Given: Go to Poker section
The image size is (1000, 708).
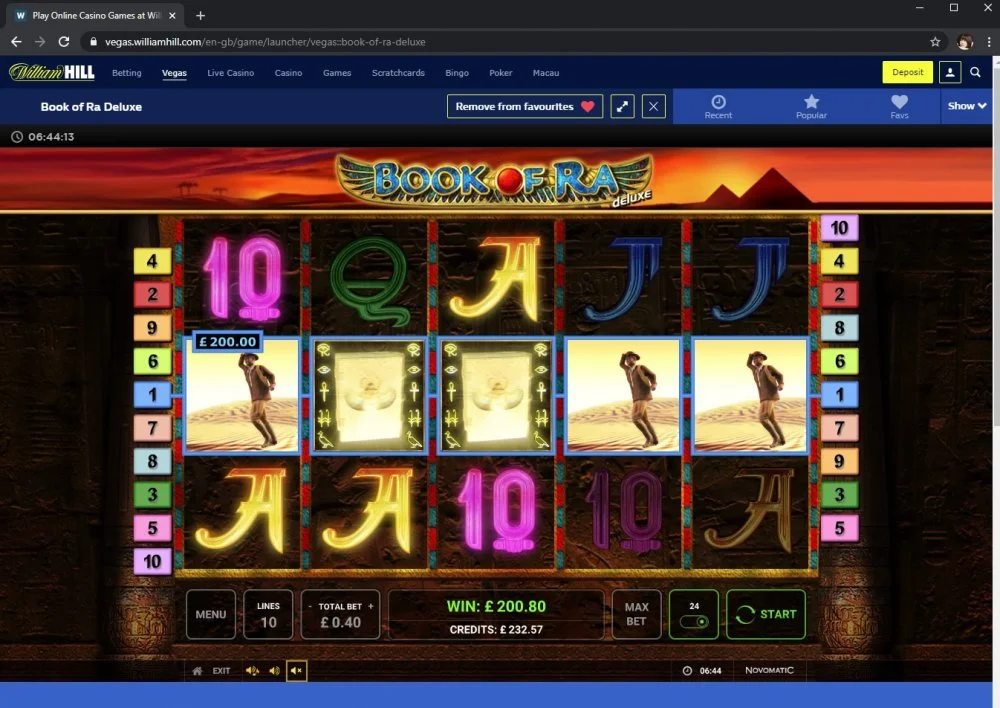Looking at the screenshot, I should click(501, 73).
